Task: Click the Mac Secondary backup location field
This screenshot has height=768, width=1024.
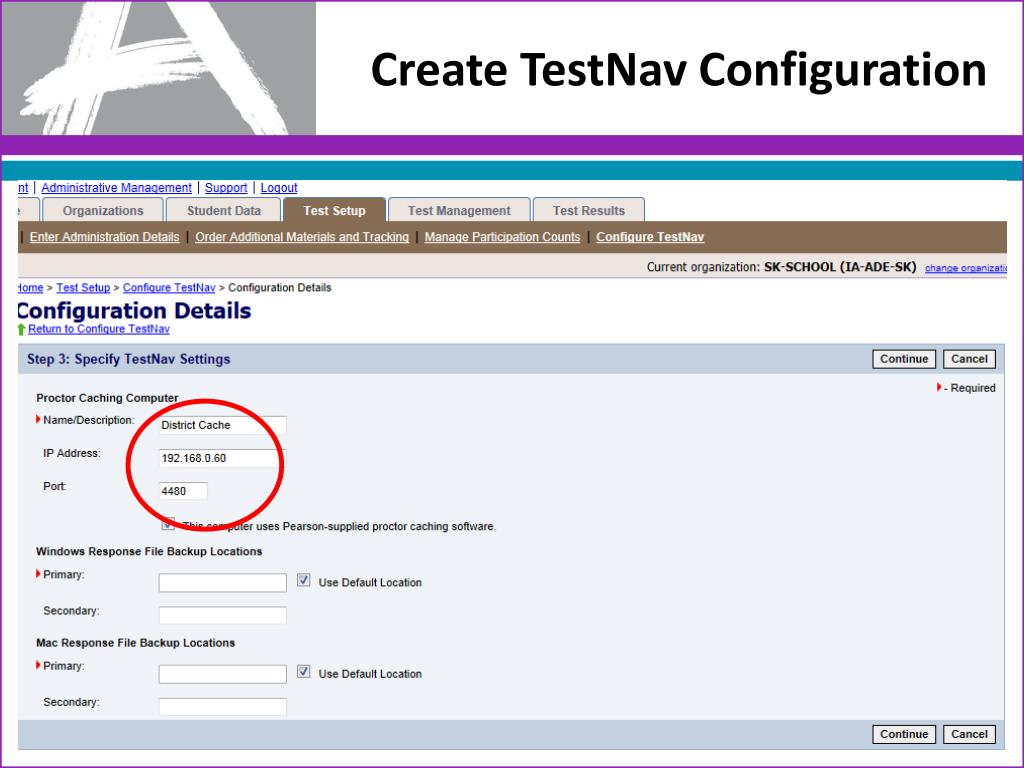Action: 222,706
